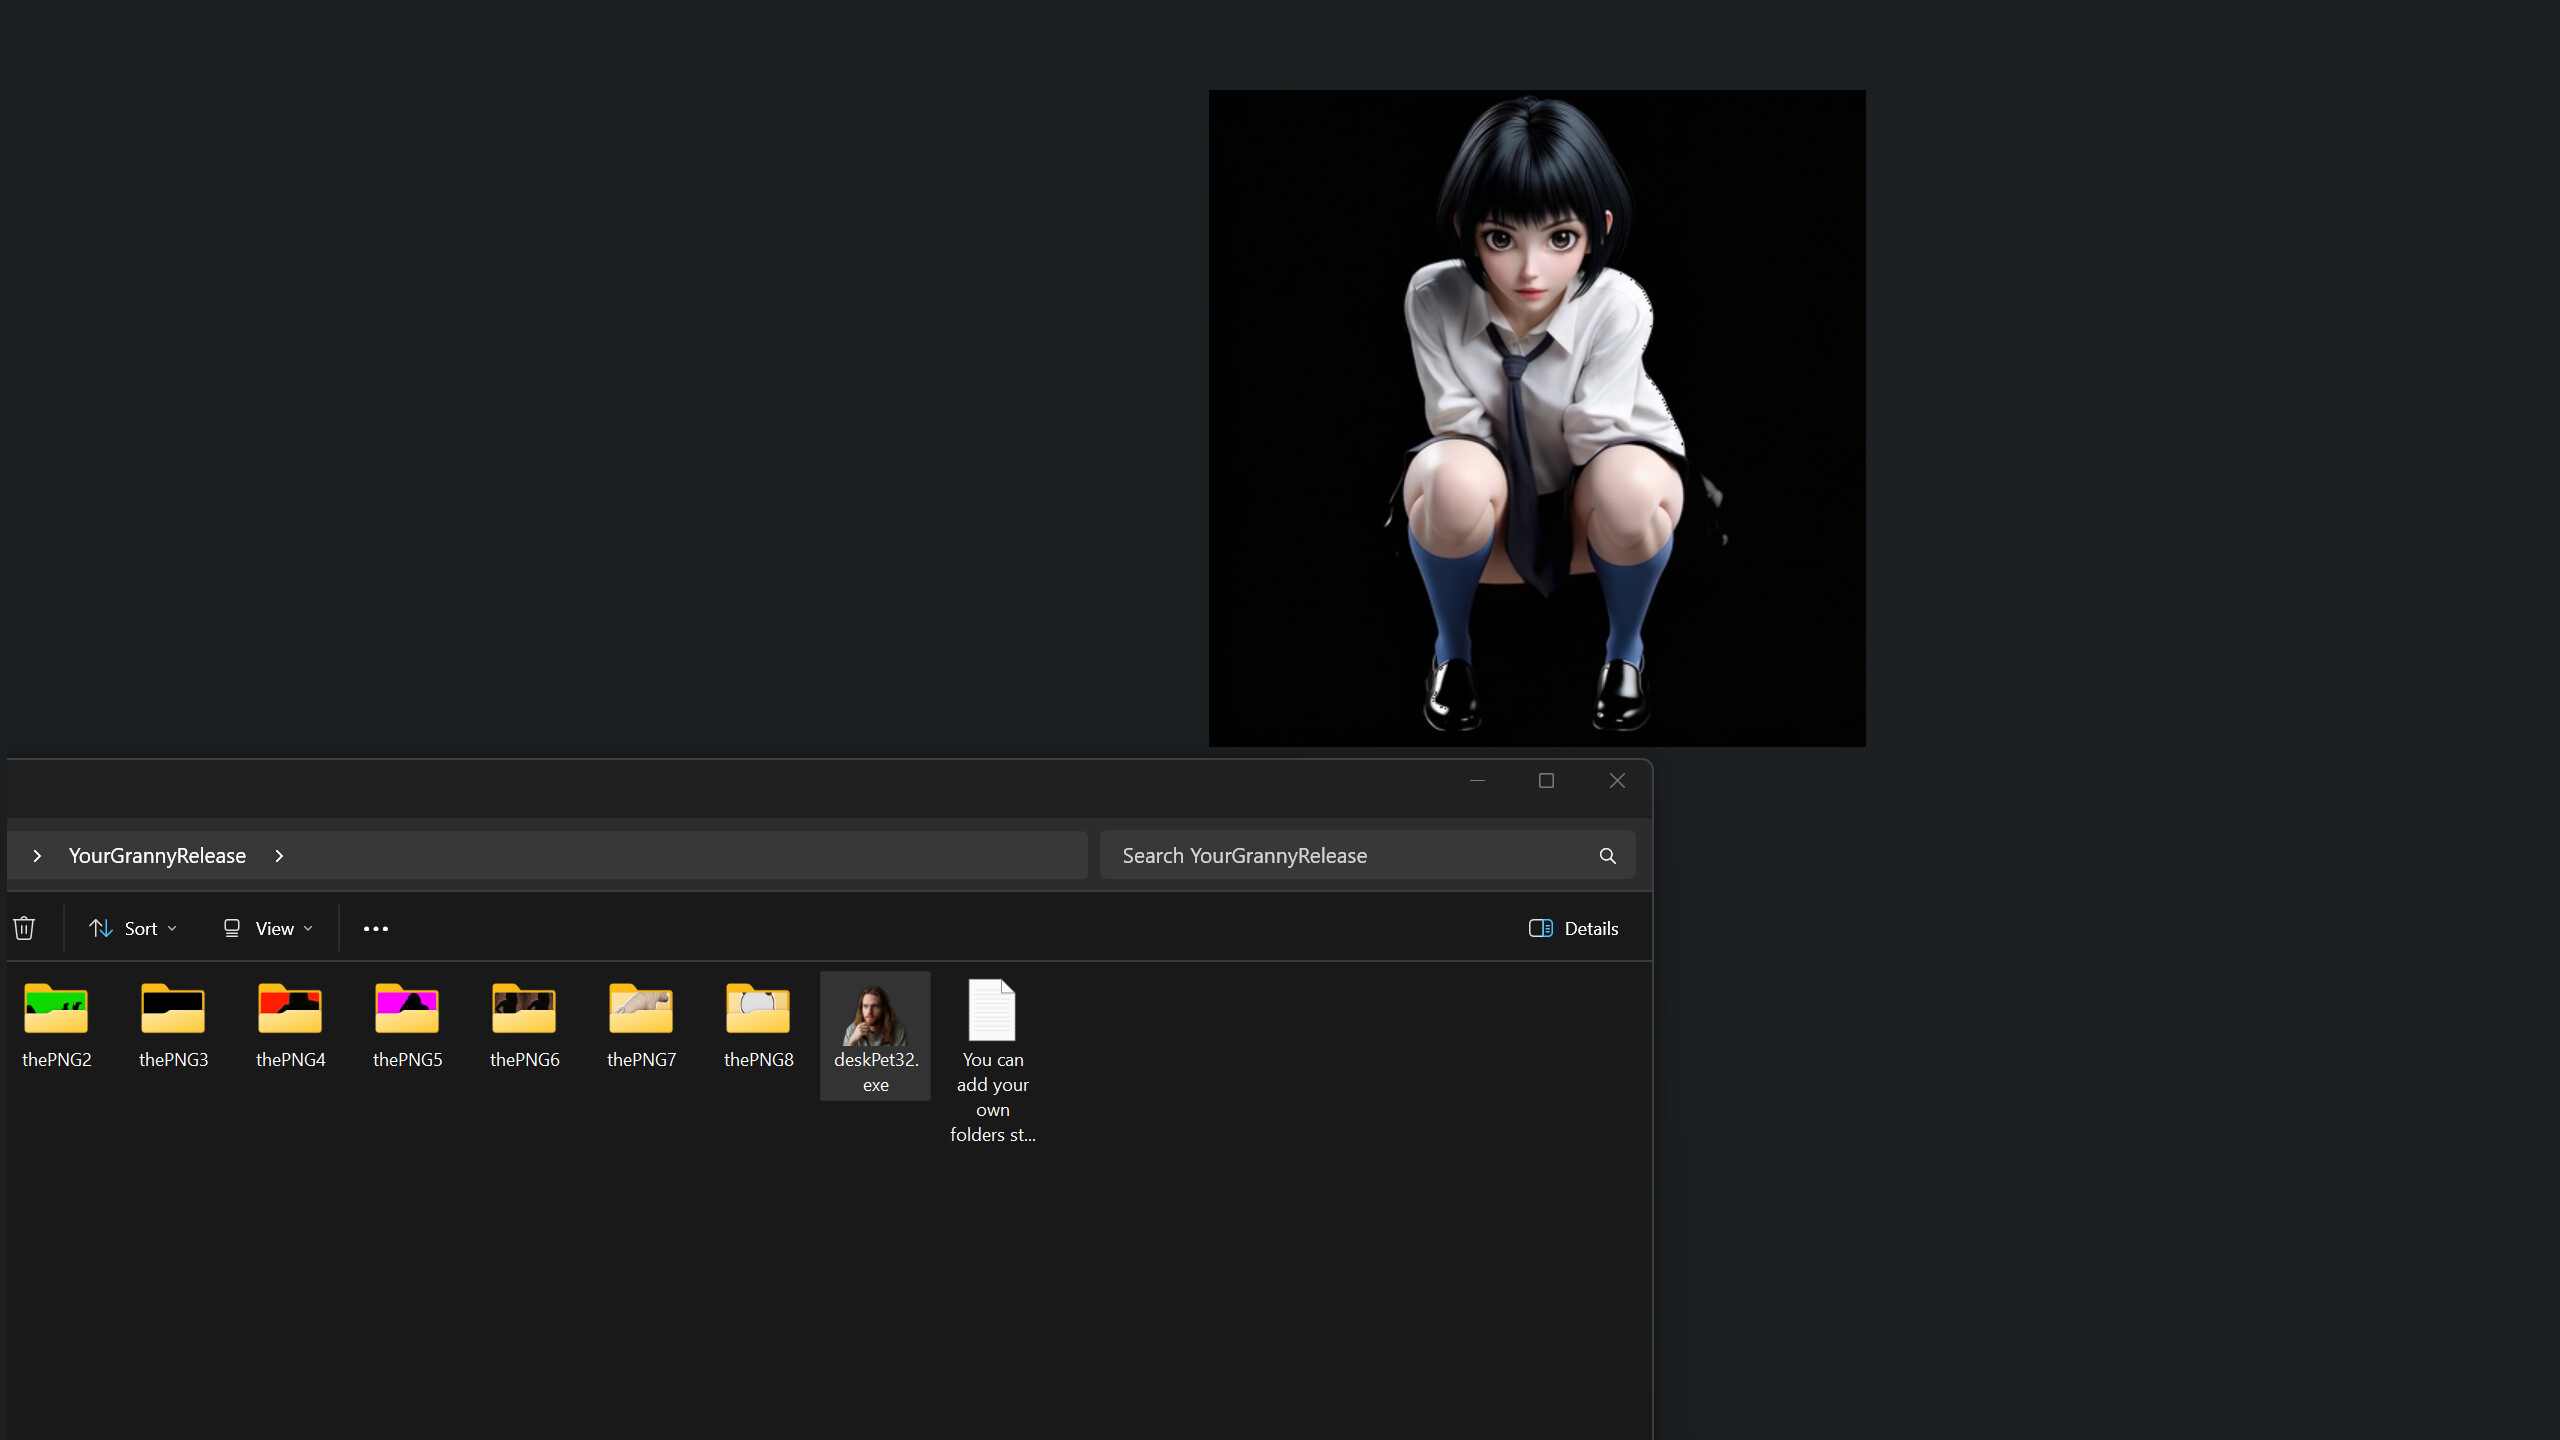Open the thePNG3 folder
The image size is (2560, 1440).
pos(174,1010)
